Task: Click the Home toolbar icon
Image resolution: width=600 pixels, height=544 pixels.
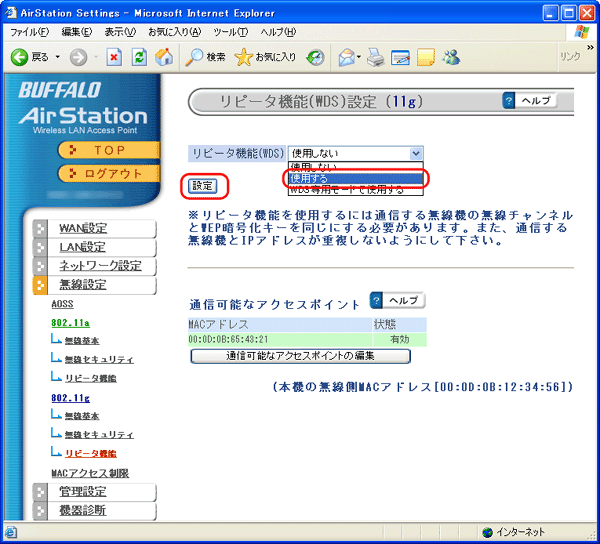Action: [x=163, y=57]
